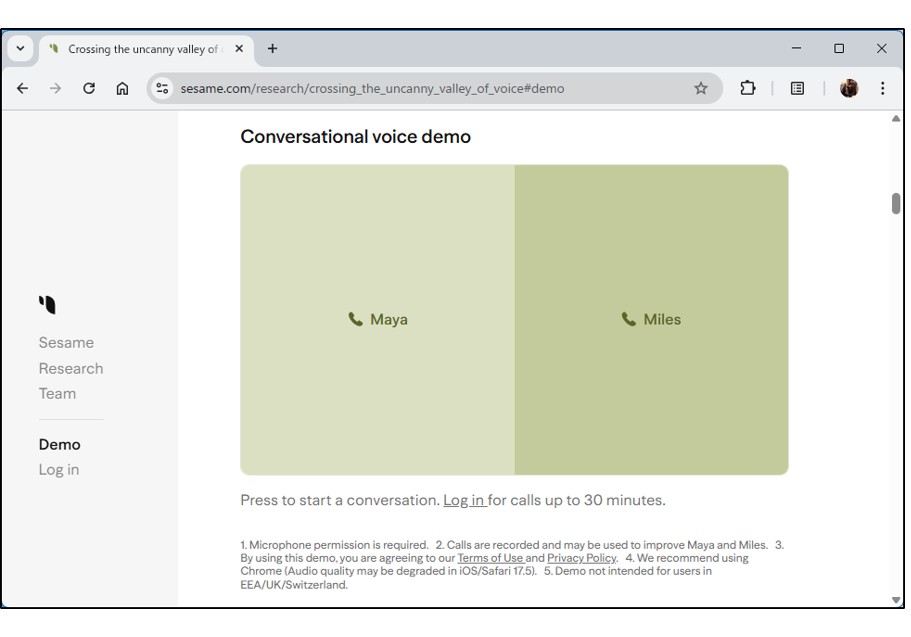Select Demo in the sidebar navigation
911x637 pixels.
pyautogui.click(x=59, y=444)
